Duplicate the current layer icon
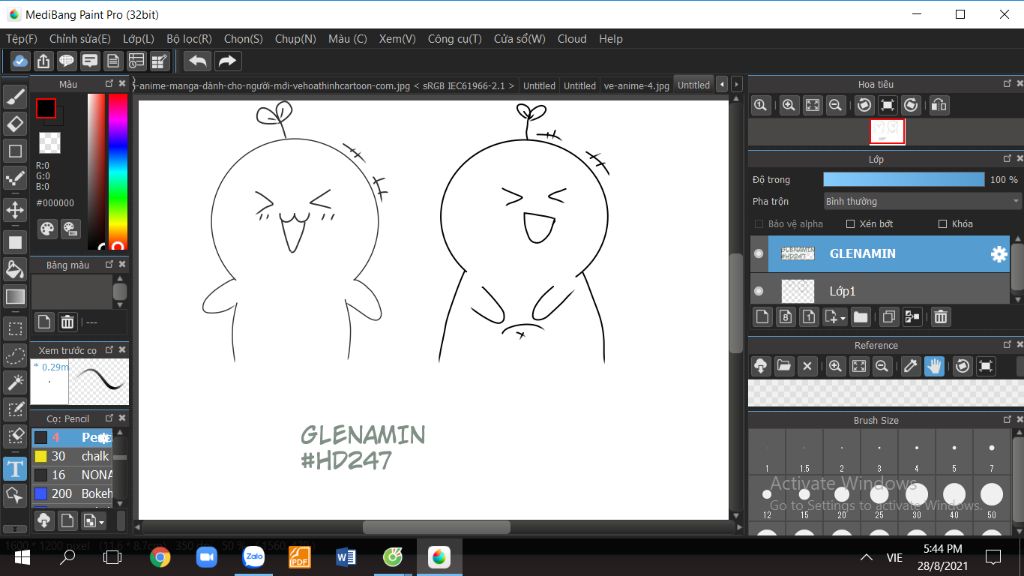The width and height of the screenshot is (1024, 576). click(888, 317)
